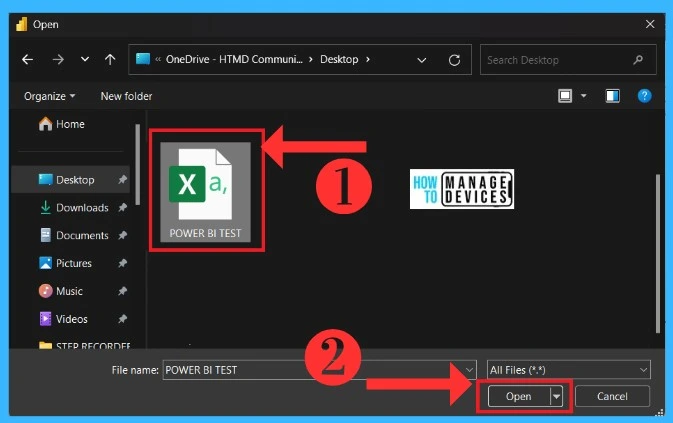Click the file list vertical scrollbar
Image resolution: width=673 pixels, height=423 pixels.
(658, 253)
